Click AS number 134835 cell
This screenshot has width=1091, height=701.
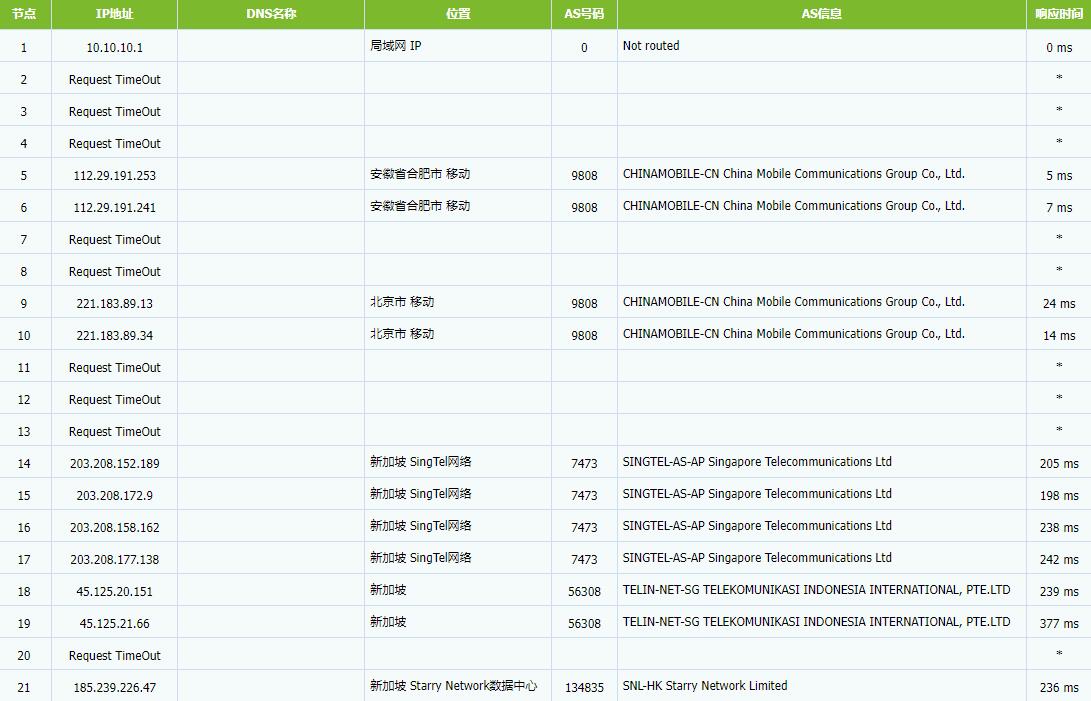point(584,688)
